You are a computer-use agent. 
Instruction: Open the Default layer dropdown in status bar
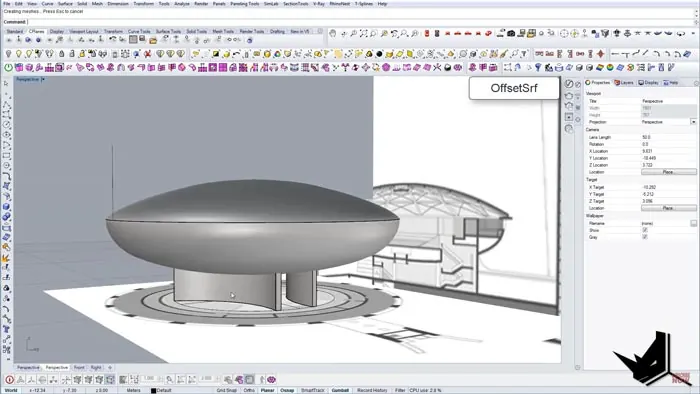(164, 390)
